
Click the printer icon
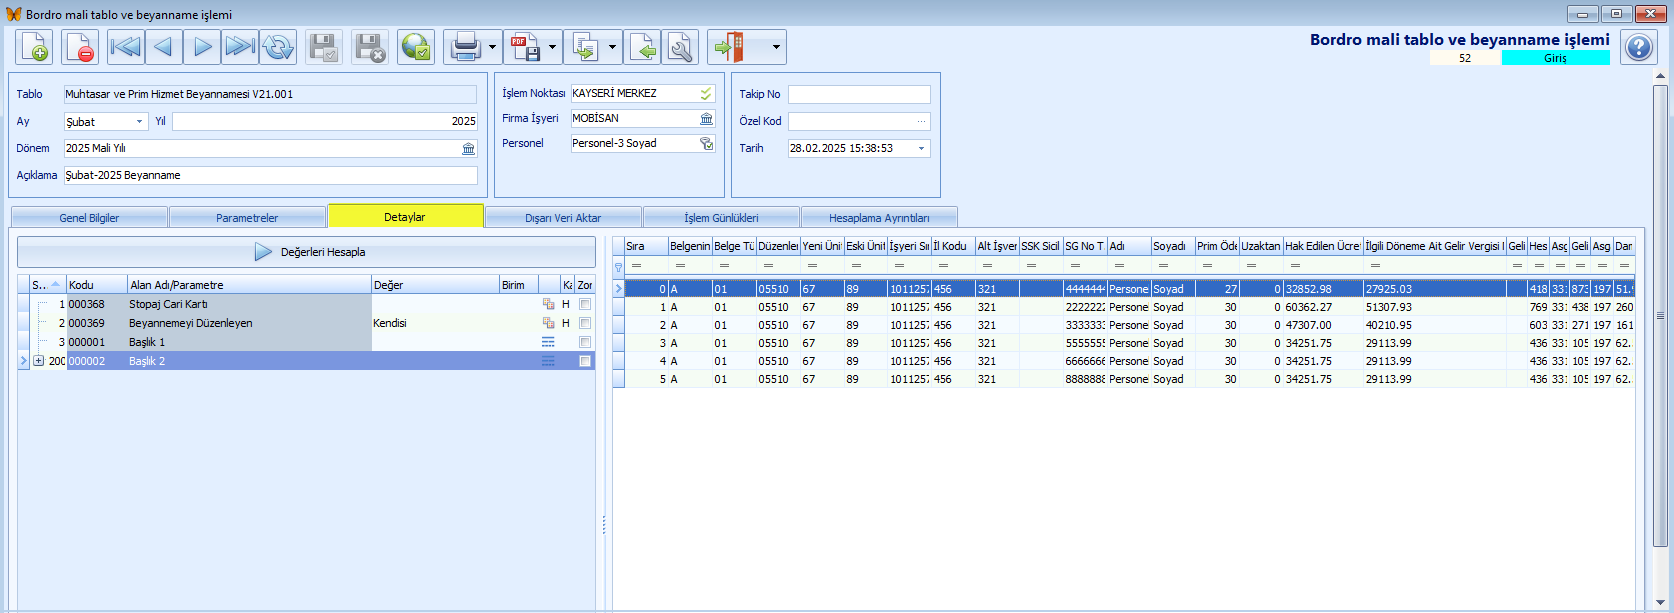tap(465, 47)
